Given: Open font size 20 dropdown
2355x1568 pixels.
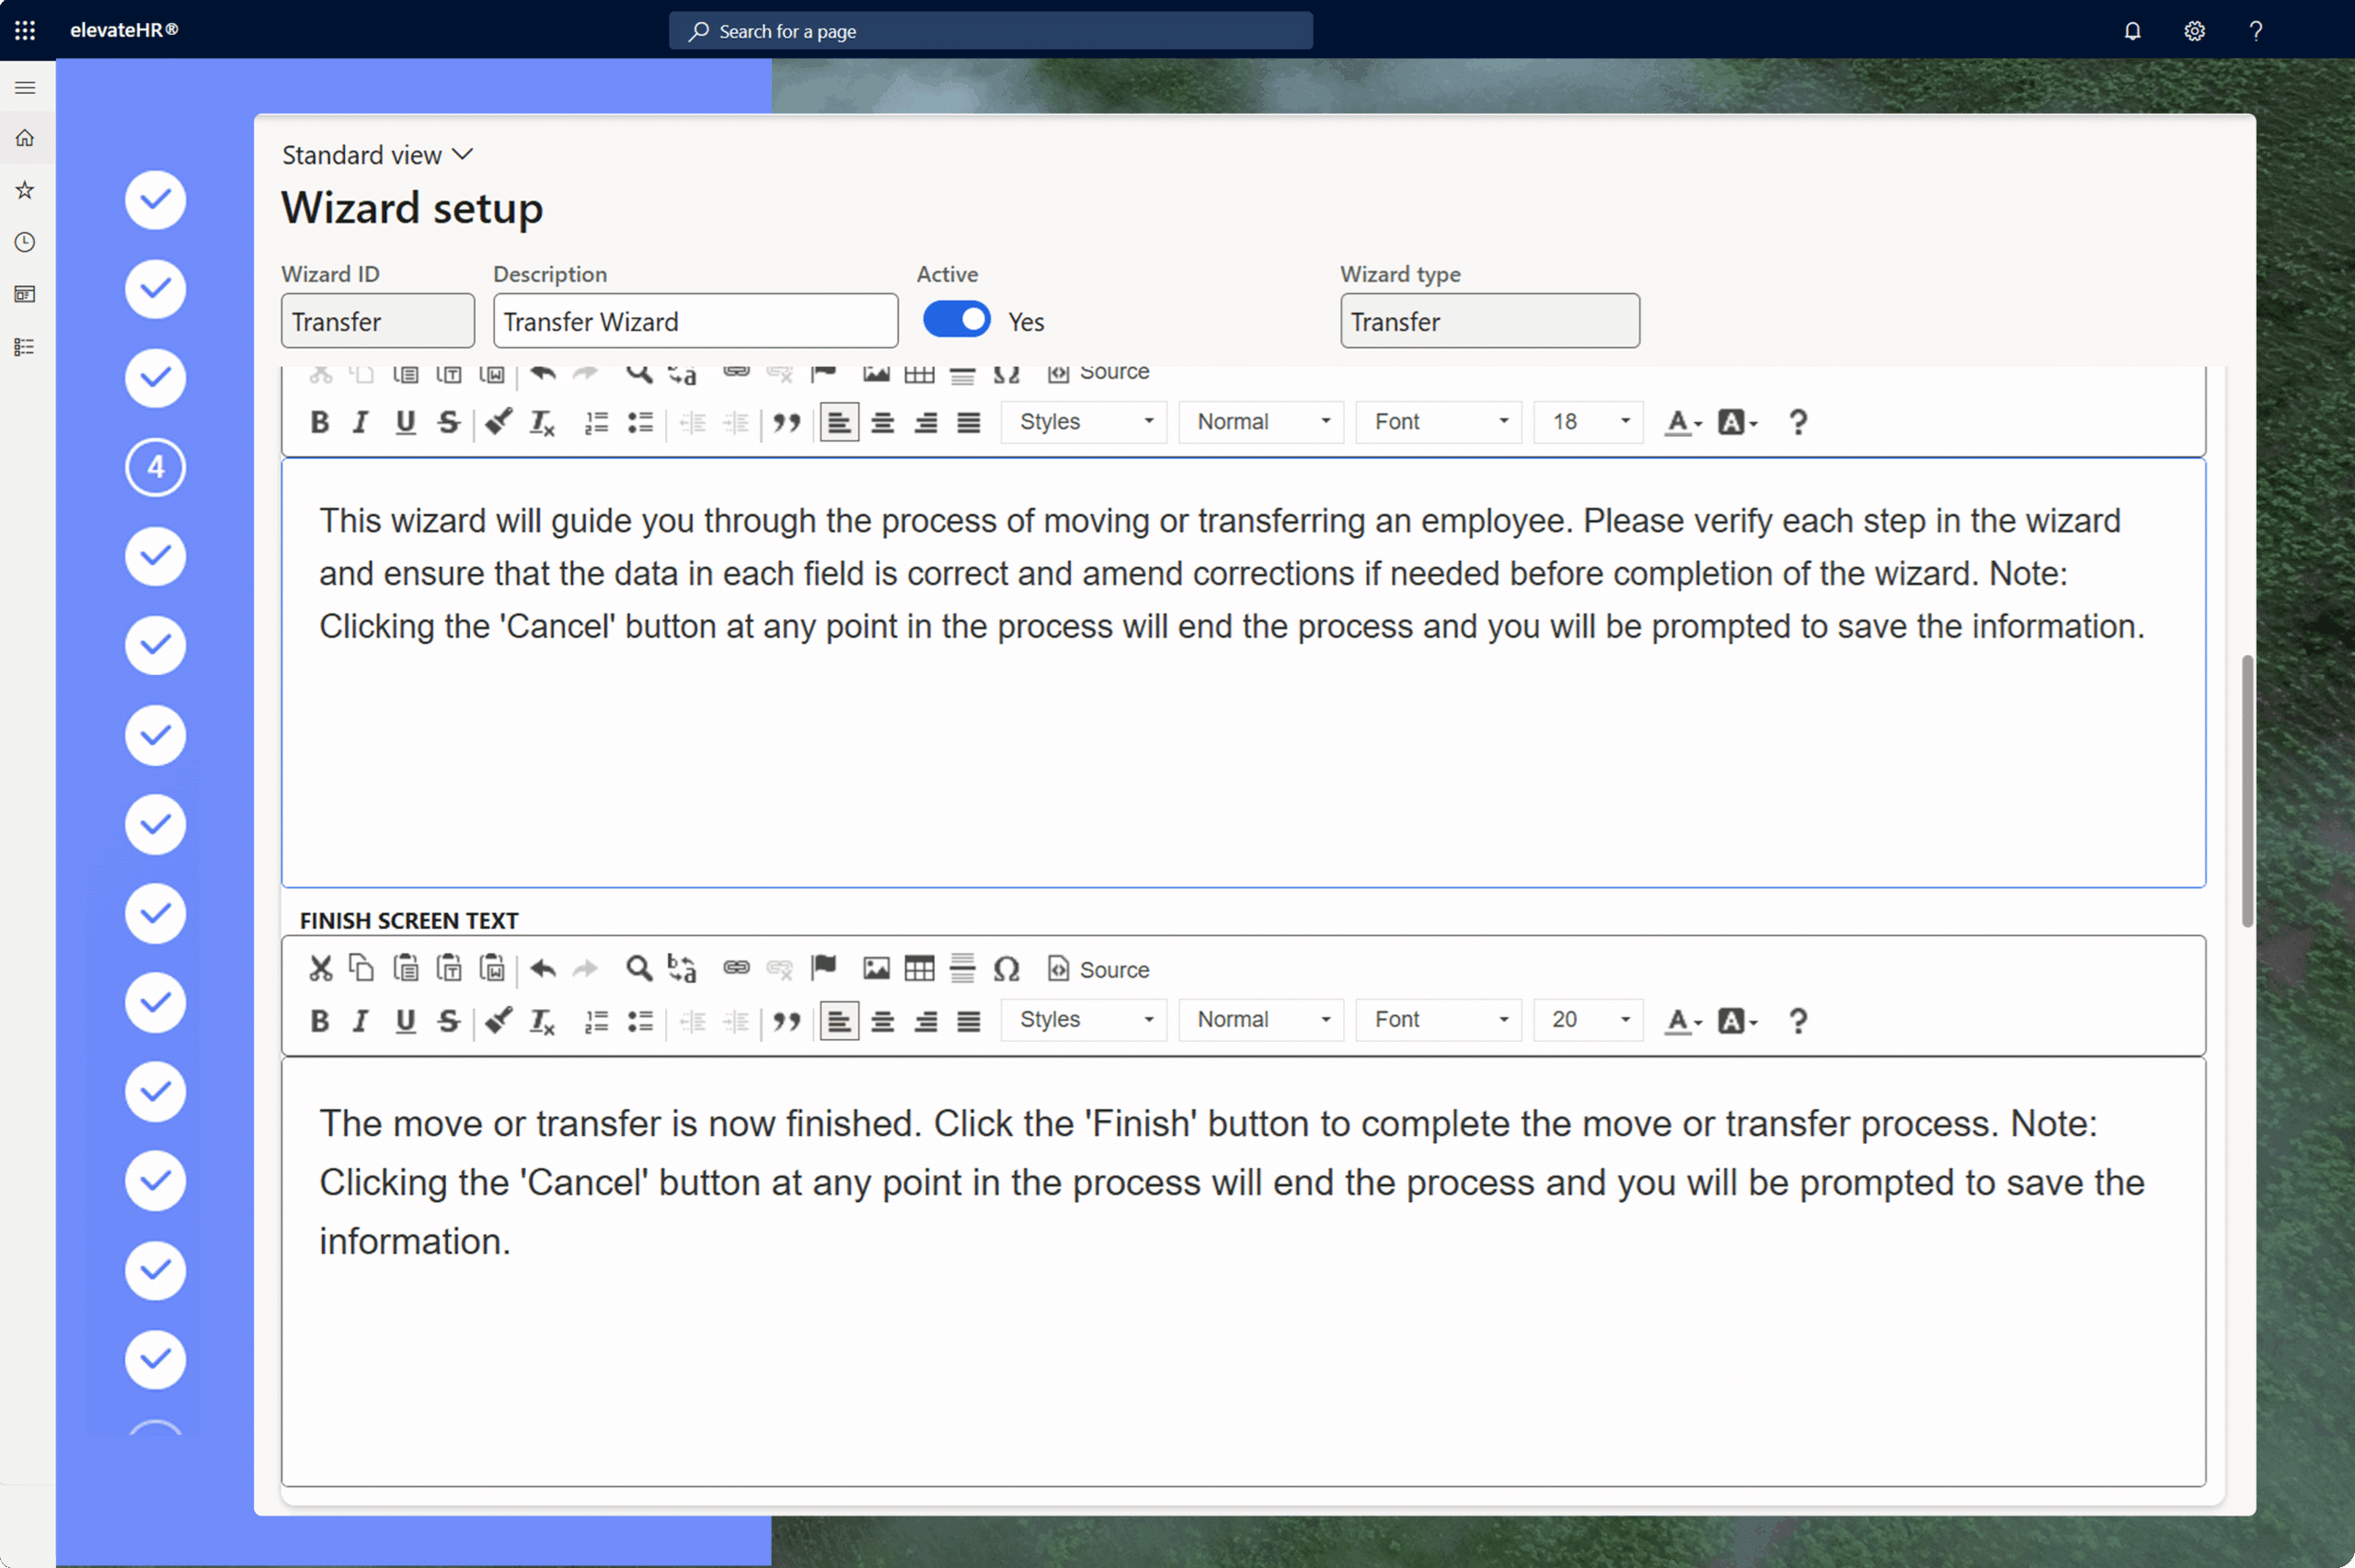Looking at the screenshot, I should pos(1589,1020).
